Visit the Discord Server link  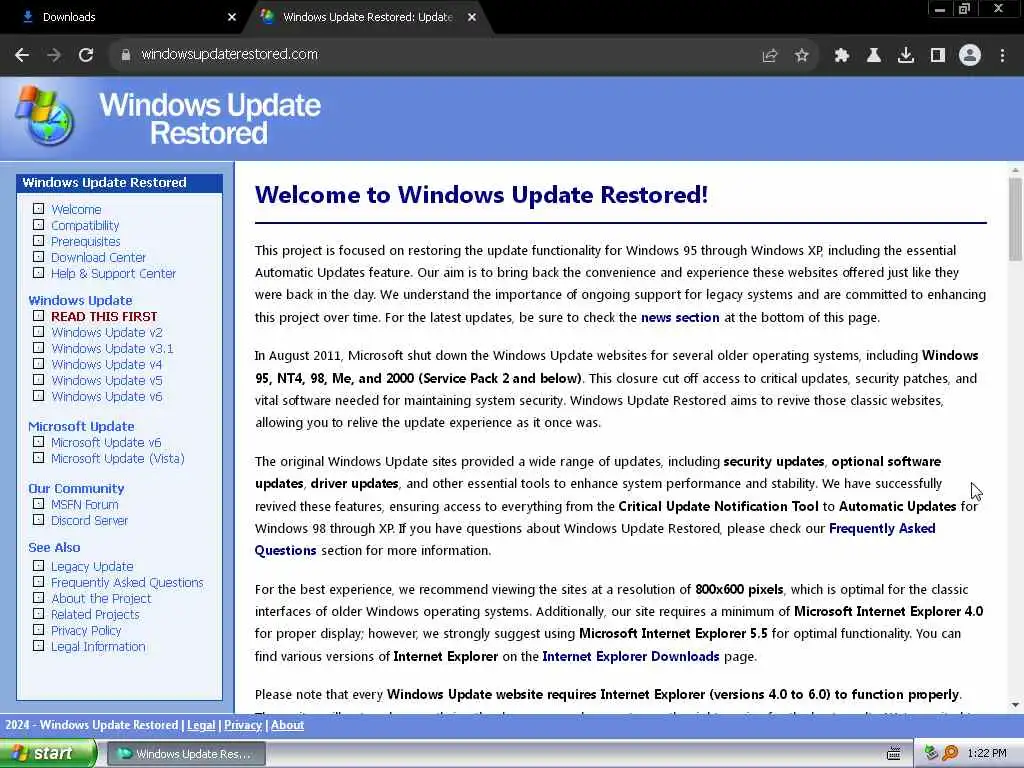[89, 520]
